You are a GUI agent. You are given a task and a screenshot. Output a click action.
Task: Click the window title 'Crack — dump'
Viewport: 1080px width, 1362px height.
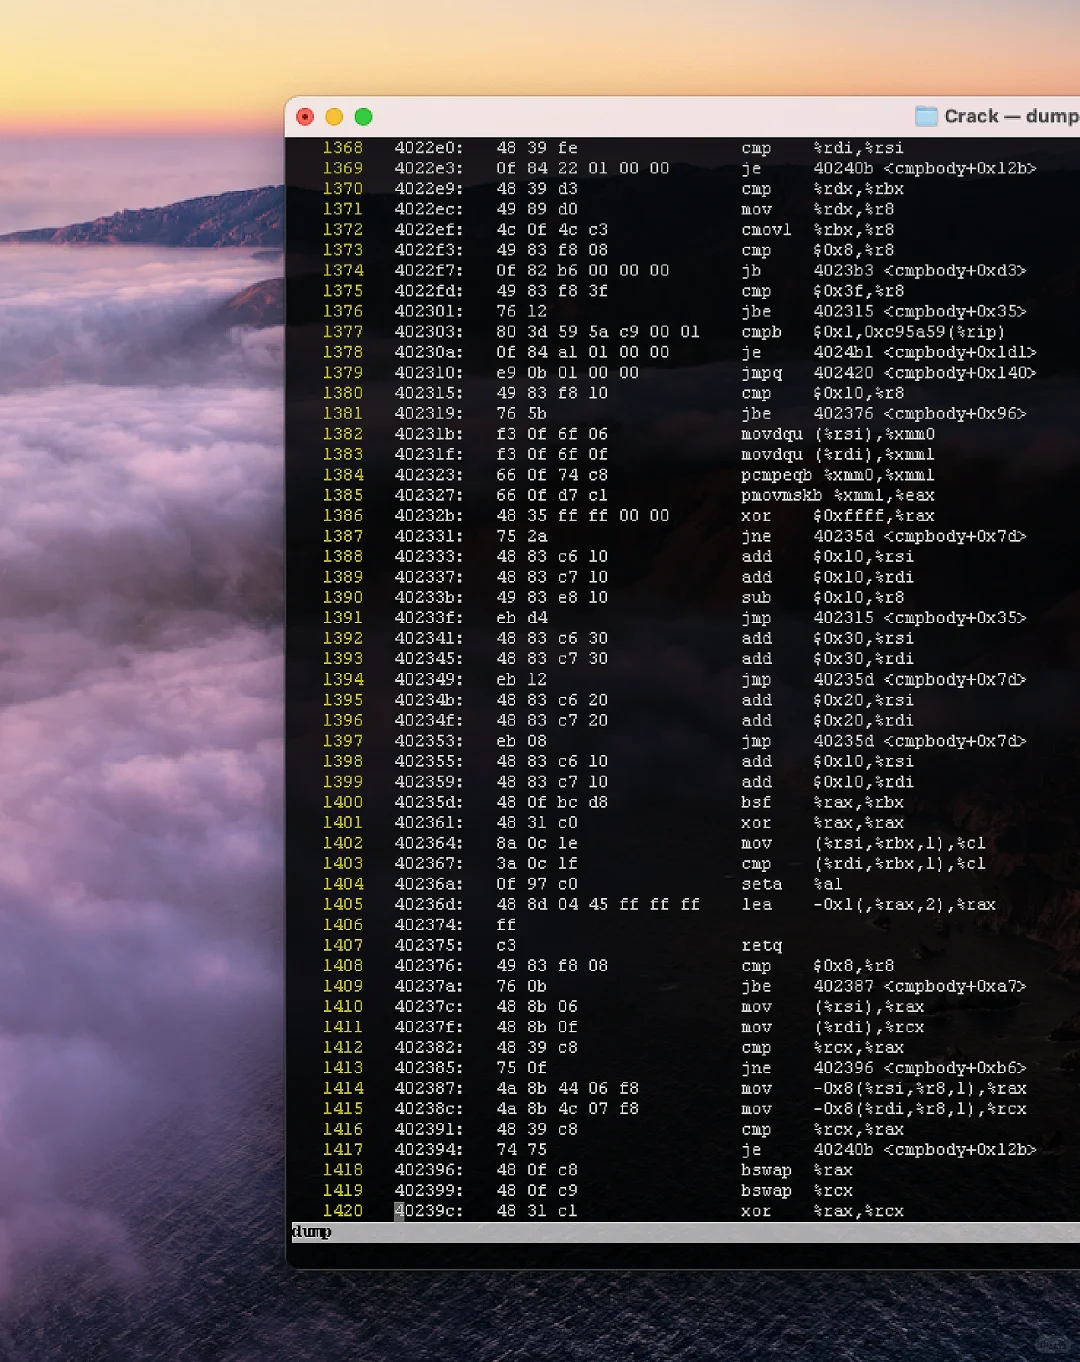1011,116
